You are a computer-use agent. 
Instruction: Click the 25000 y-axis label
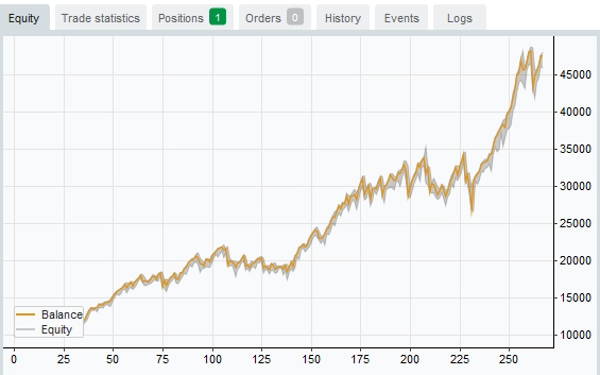click(x=575, y=223)
